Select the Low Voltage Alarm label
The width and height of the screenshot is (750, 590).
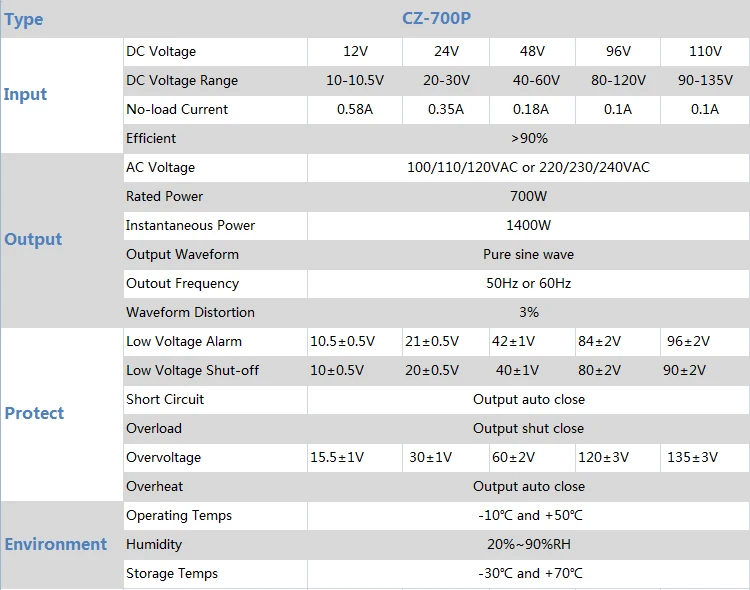click(184, 342)
